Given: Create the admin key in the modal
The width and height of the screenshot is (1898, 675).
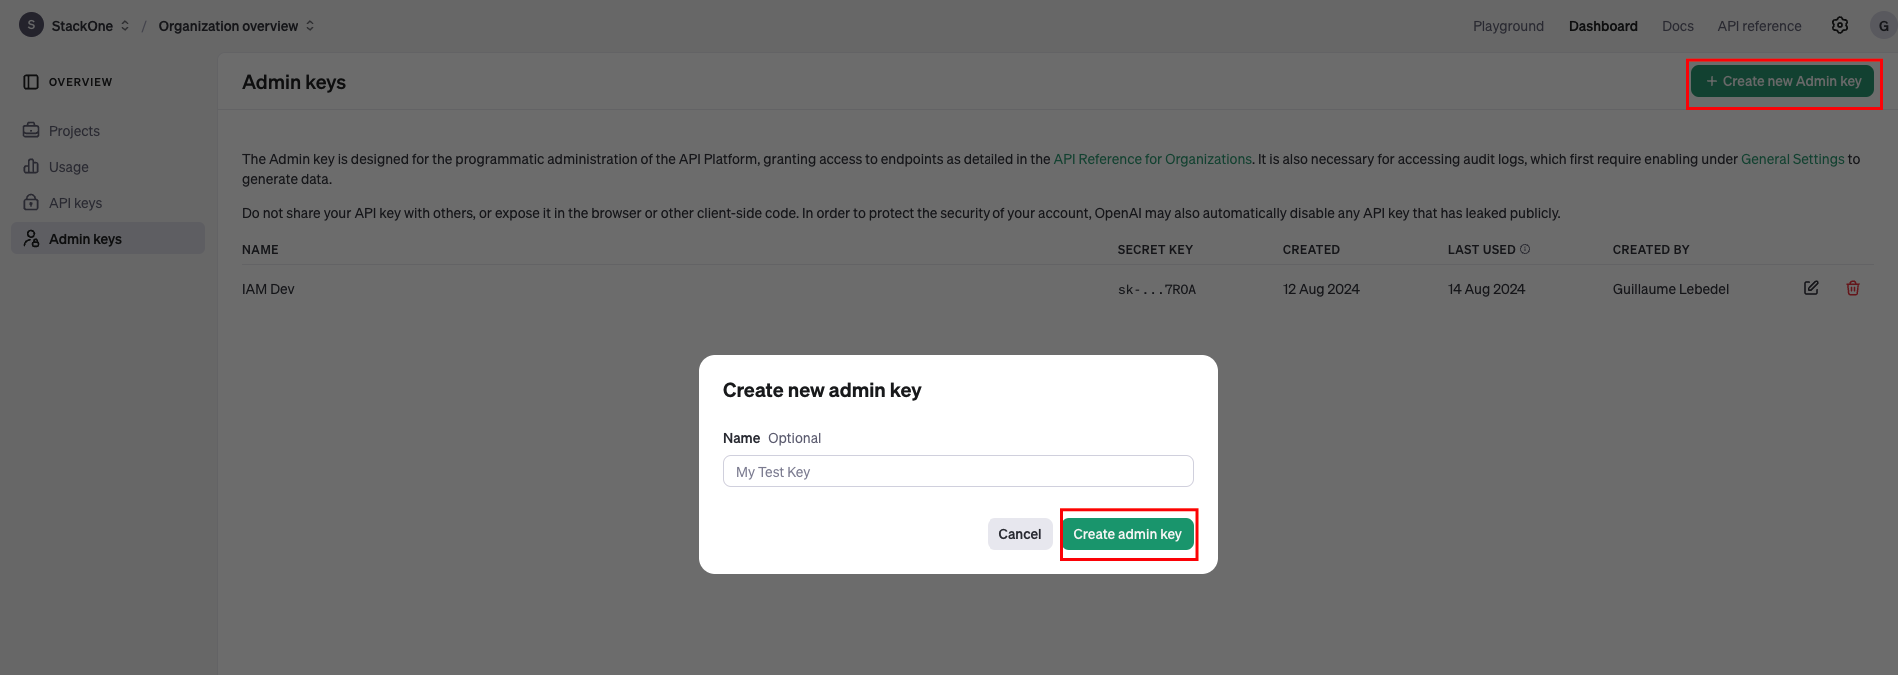Looking at the screenshot, I should (x=1128, y=534).
